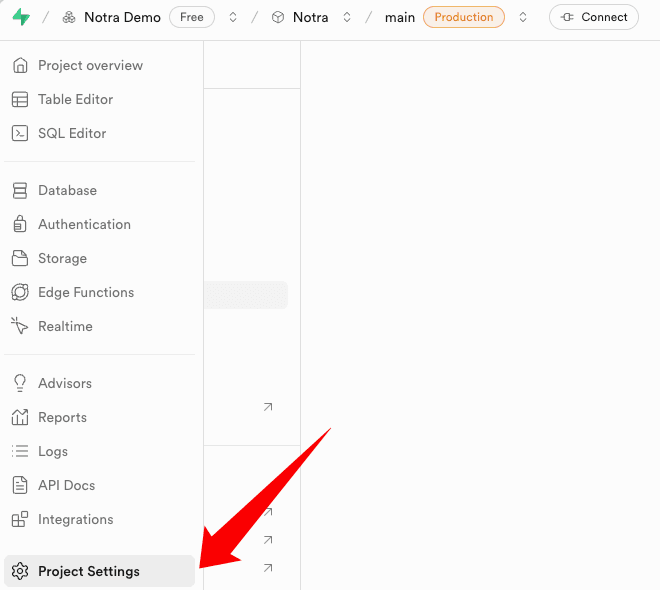Select Logs in the sidebar
This screenshot has height=590, width=660.
tap(53, 452)
